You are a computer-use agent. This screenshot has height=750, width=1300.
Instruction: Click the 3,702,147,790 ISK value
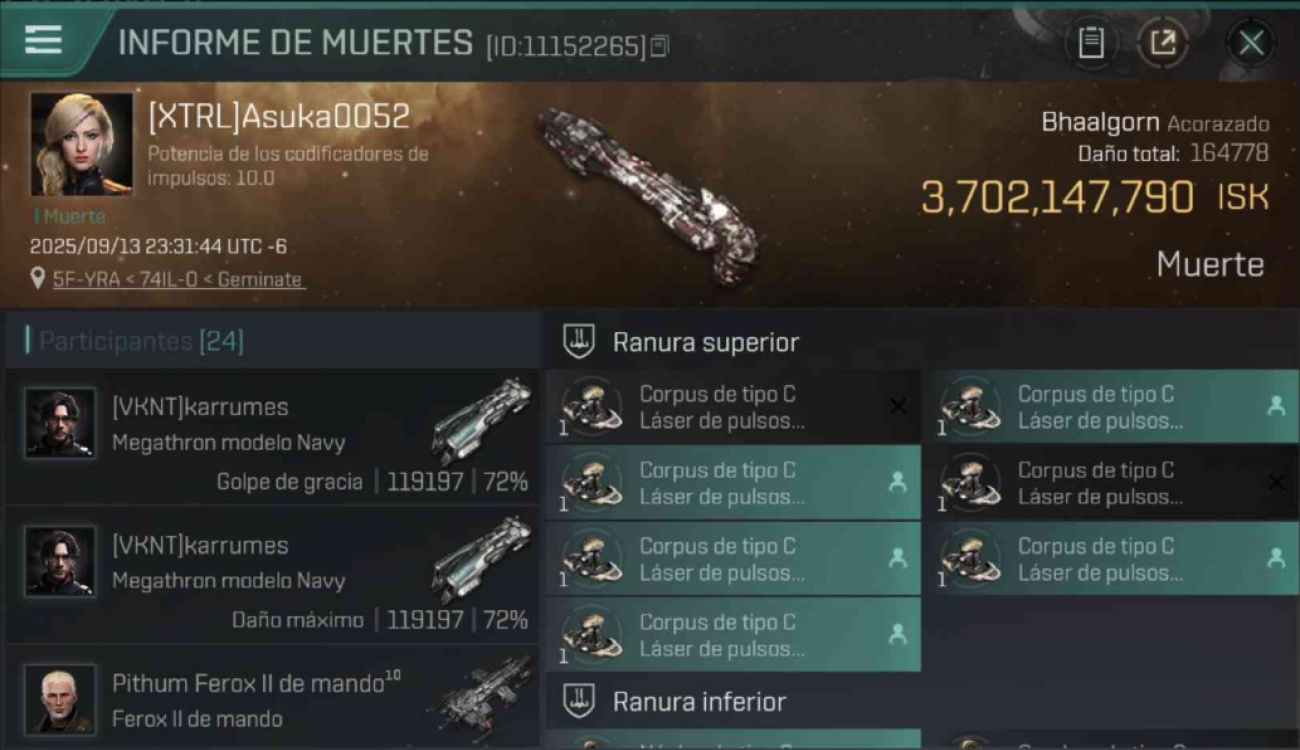[1095, 197]
